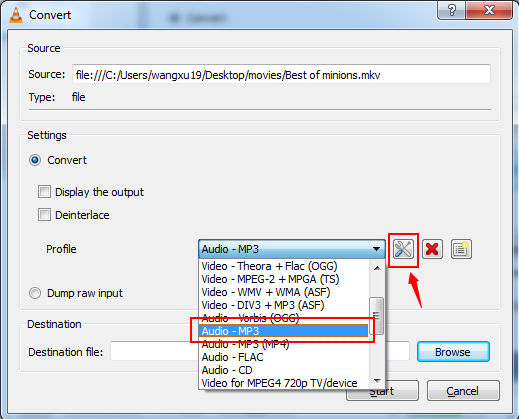Close the Convert dialog window
Viewport: 519px width, 419px height.
[x=489, y=10]
